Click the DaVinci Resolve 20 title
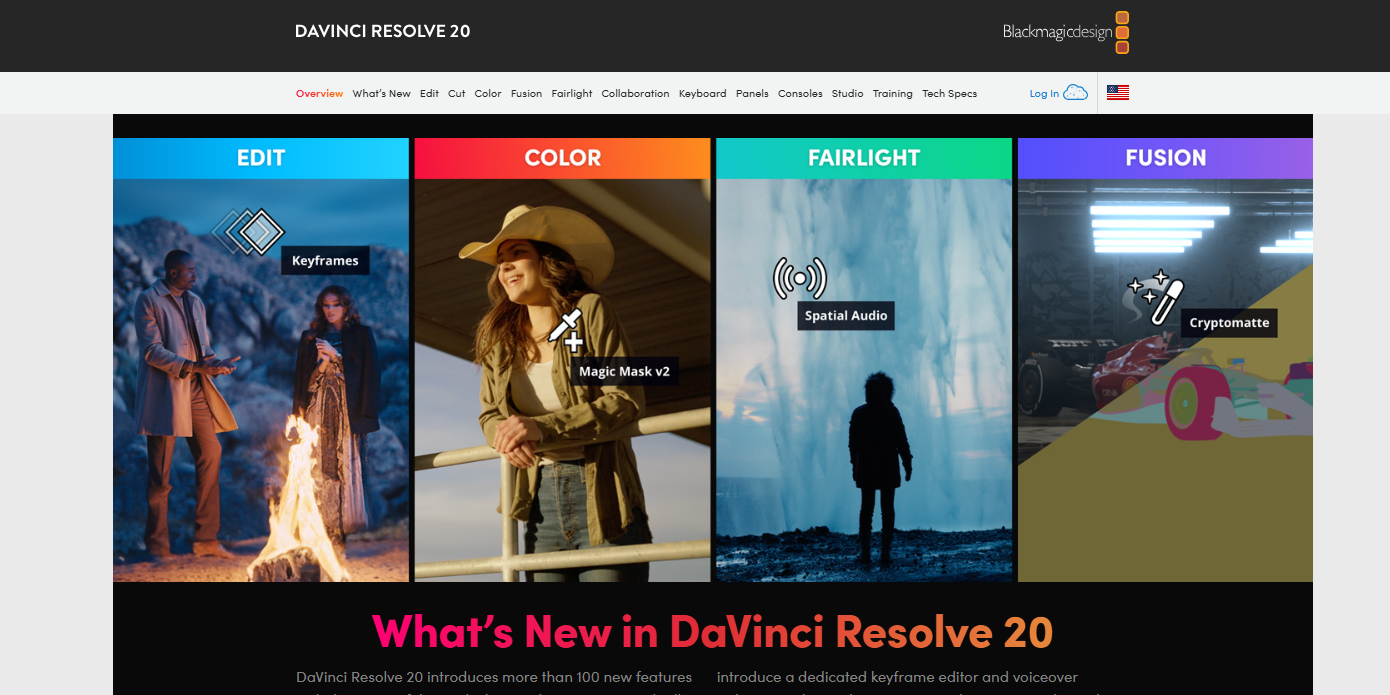The width and height of the screenshot is (1390, 695). (382, 31)
